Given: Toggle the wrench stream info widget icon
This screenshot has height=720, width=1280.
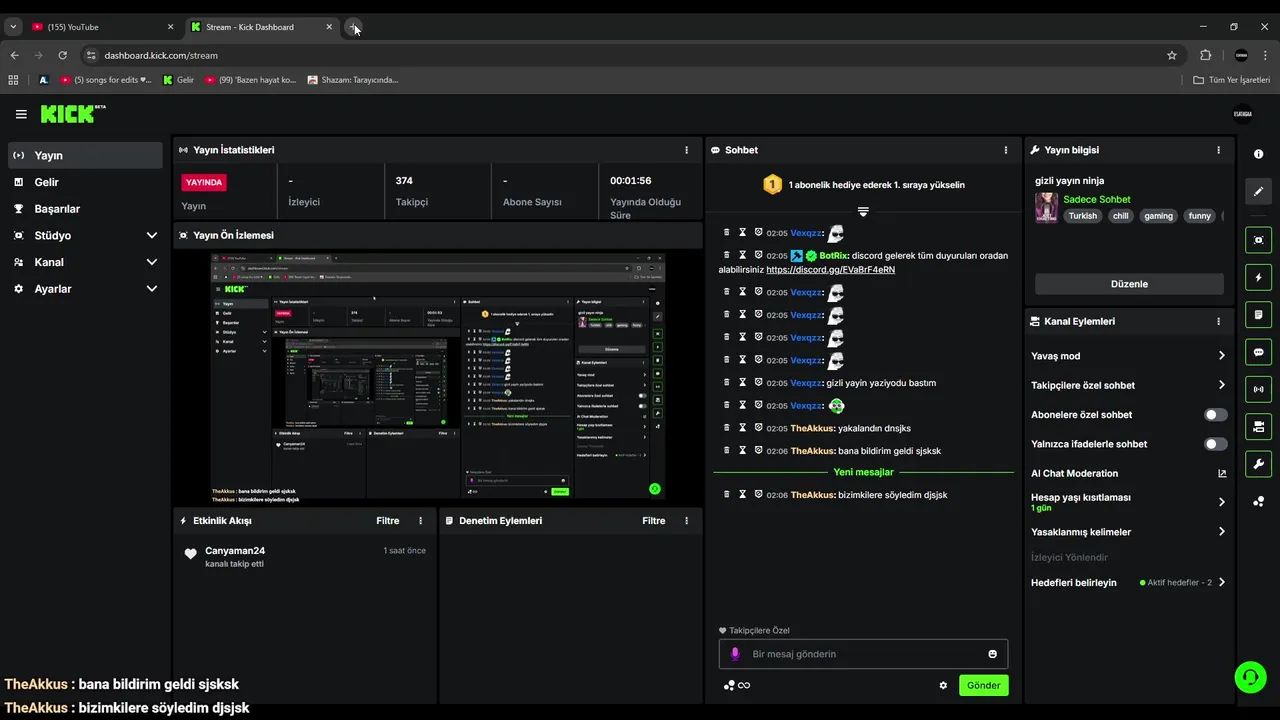Looking at the screenshot, I should click(1258, 464).
